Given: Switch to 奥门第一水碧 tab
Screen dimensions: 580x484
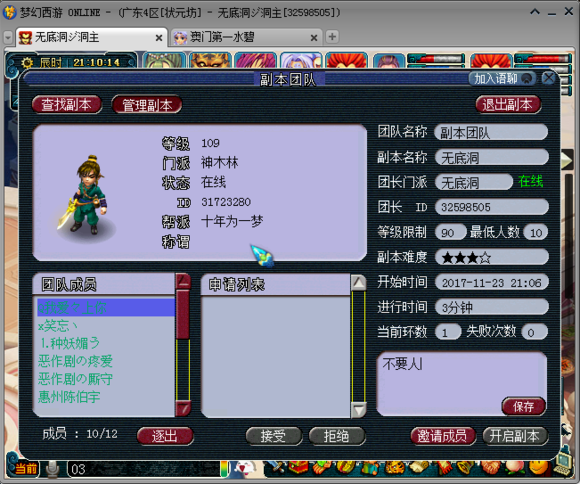Looking at the screenshot, I should point(245,37).
